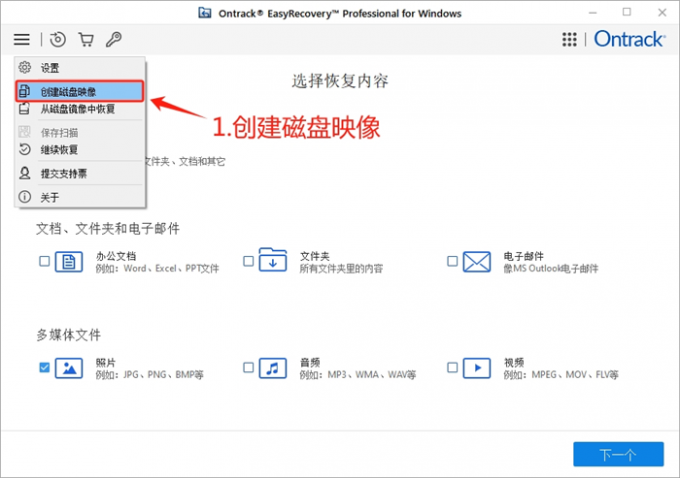680x478 pixels.
Task: Enable the 文件夹 checkbox
Action: point(248,261)
